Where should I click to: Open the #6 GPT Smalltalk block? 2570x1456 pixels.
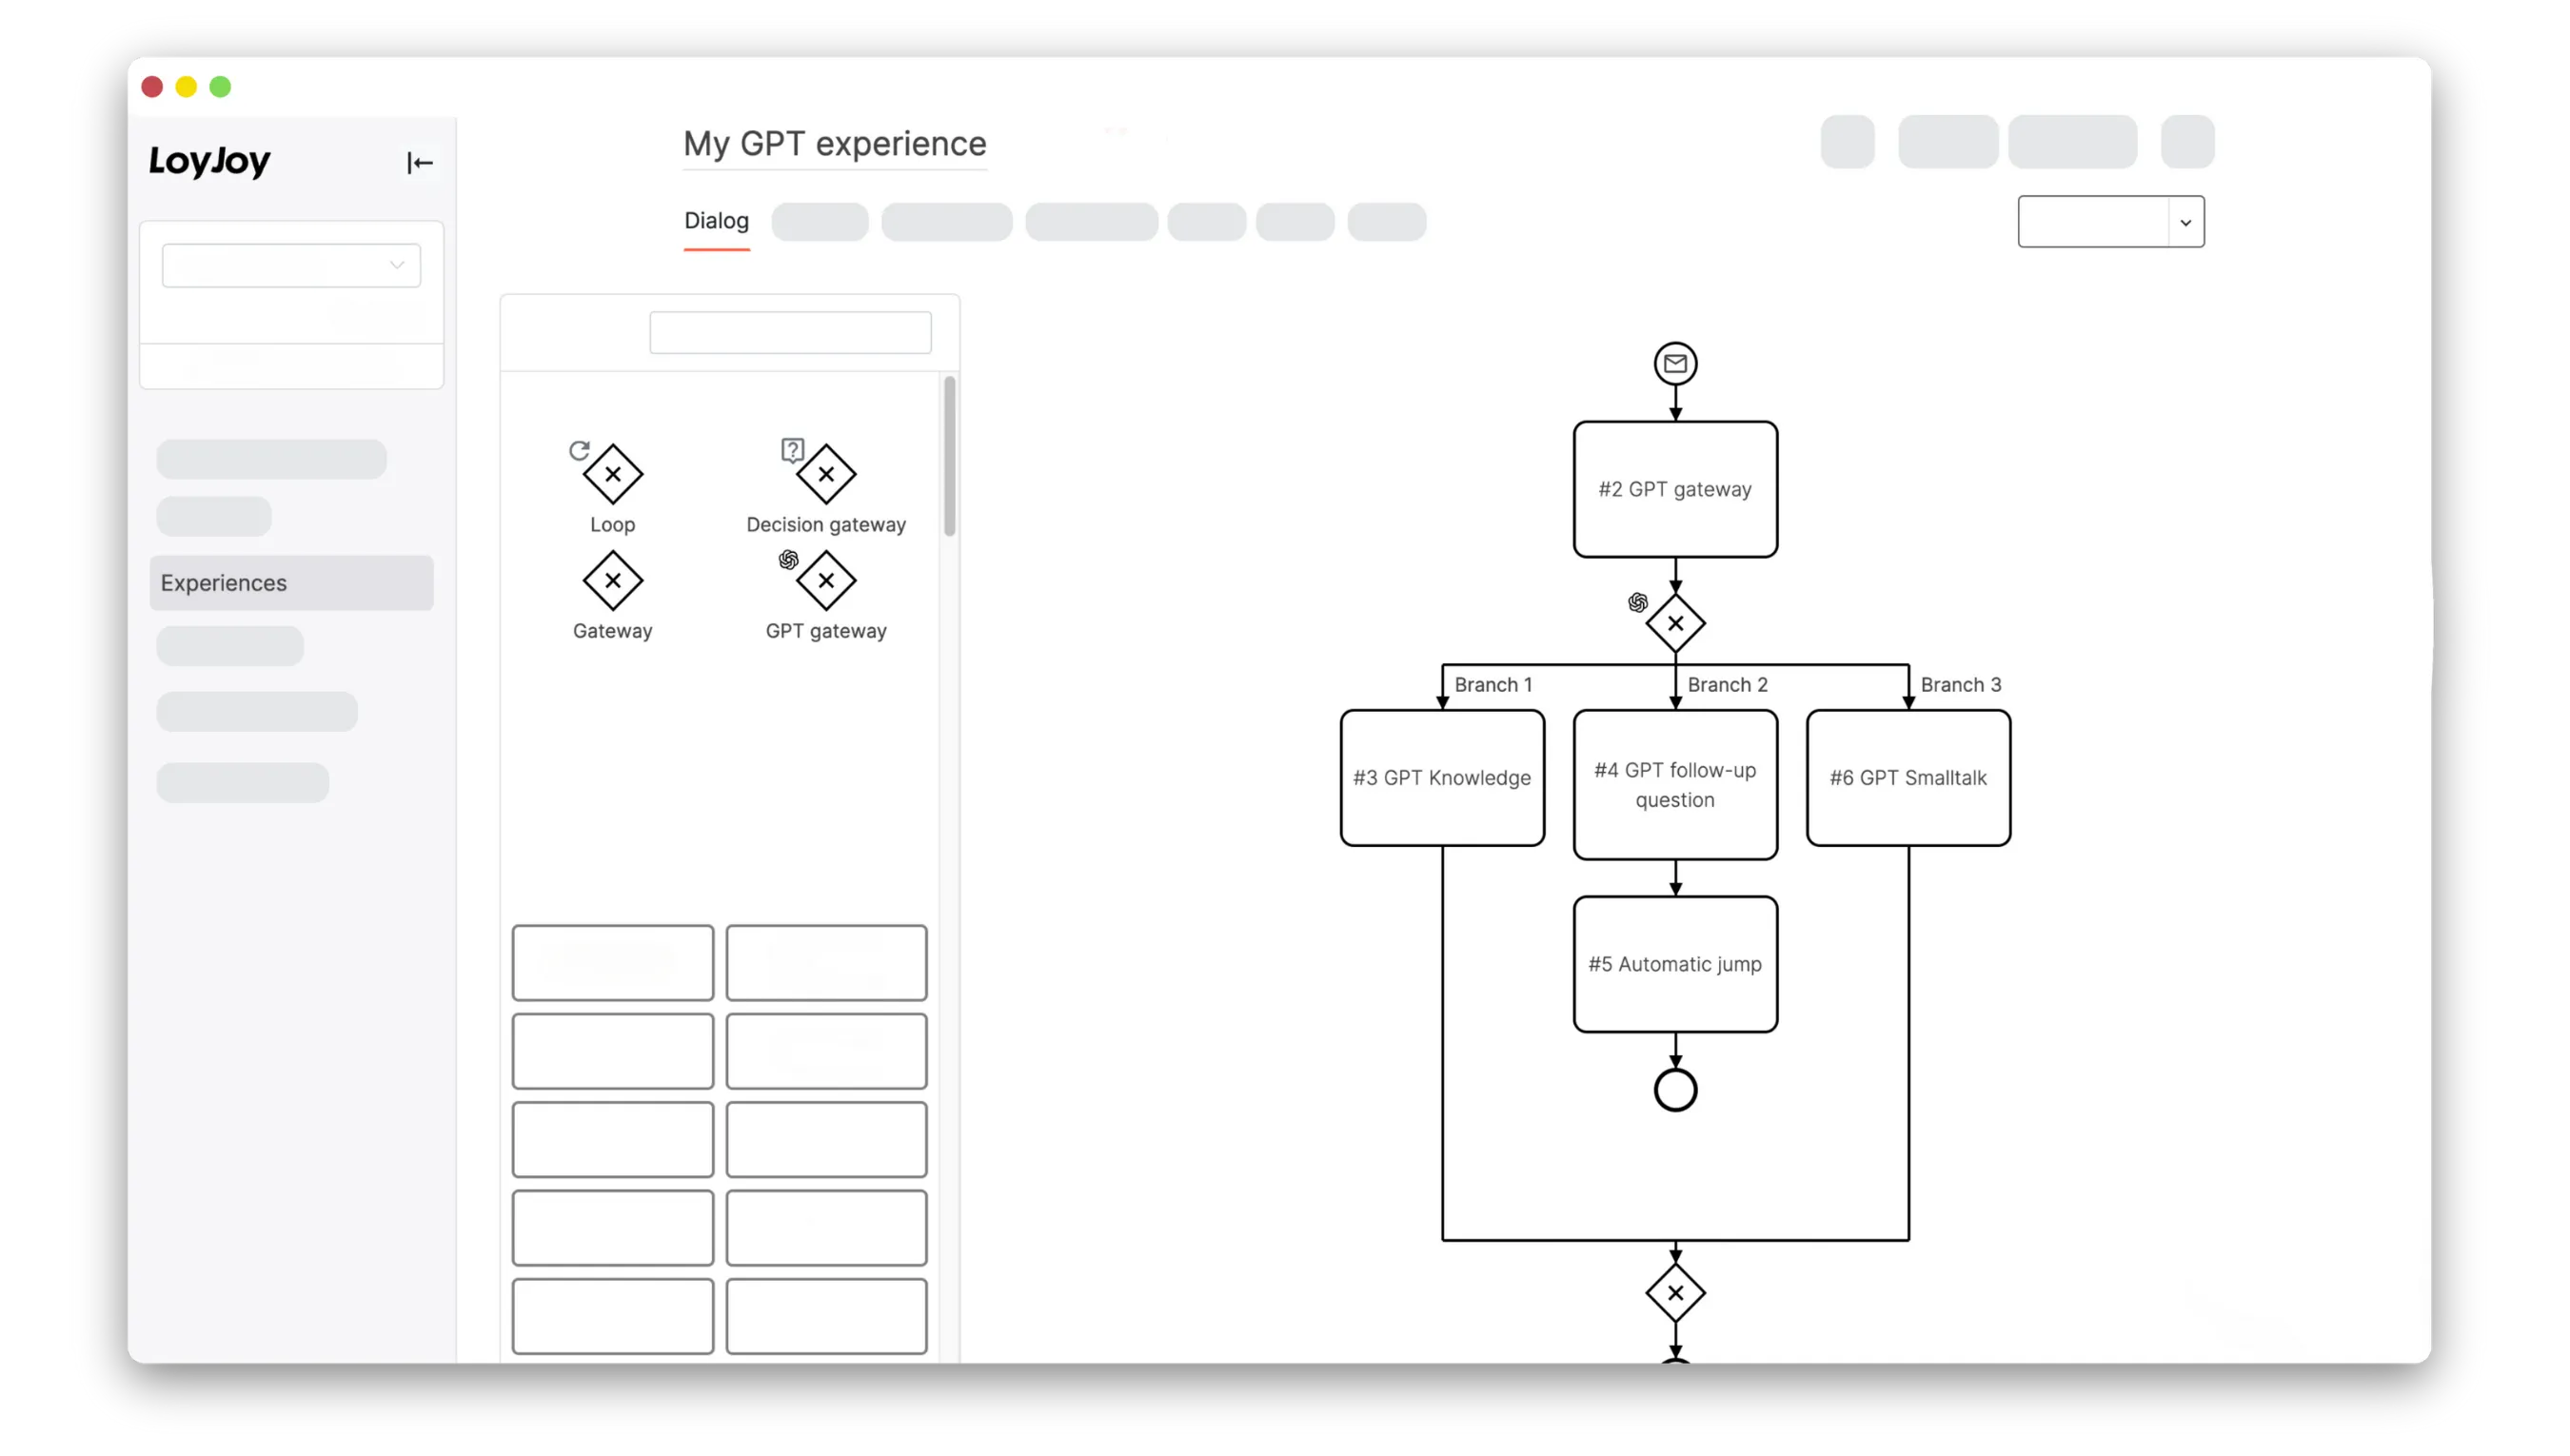pos(1908,778)
